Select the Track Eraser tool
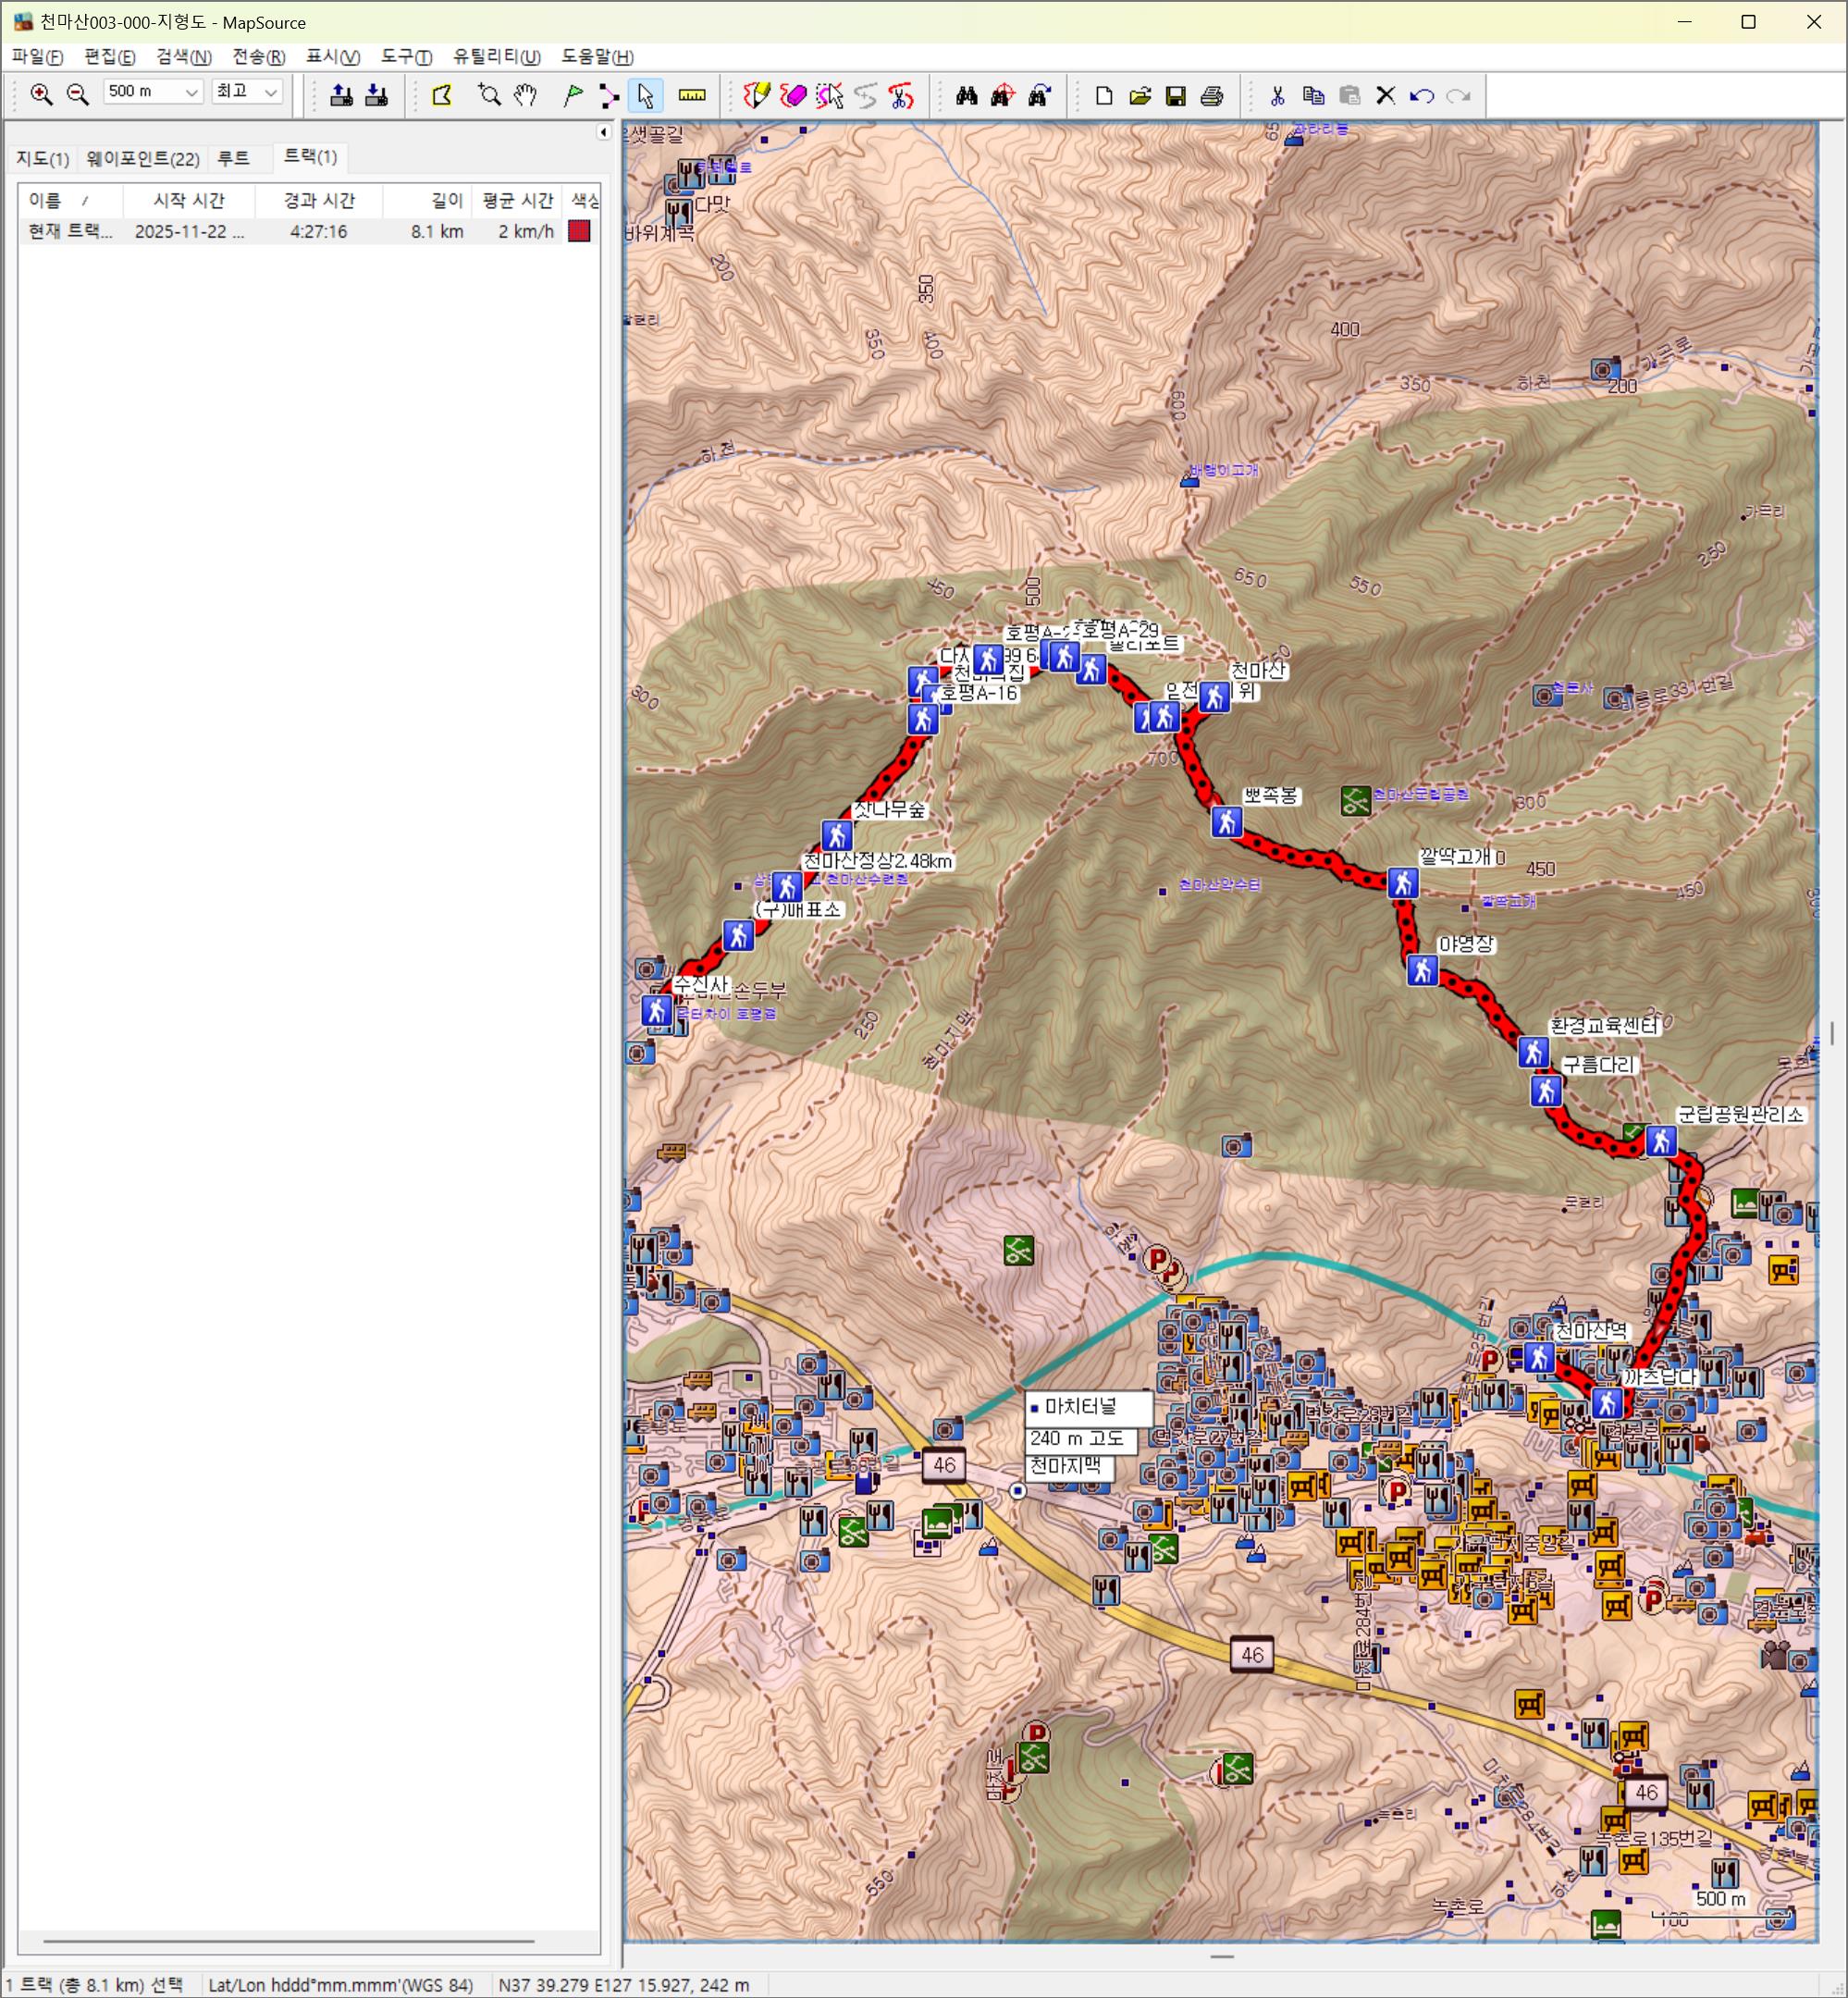Screen dimensions: 1848x1998 (x=794, y=95)
